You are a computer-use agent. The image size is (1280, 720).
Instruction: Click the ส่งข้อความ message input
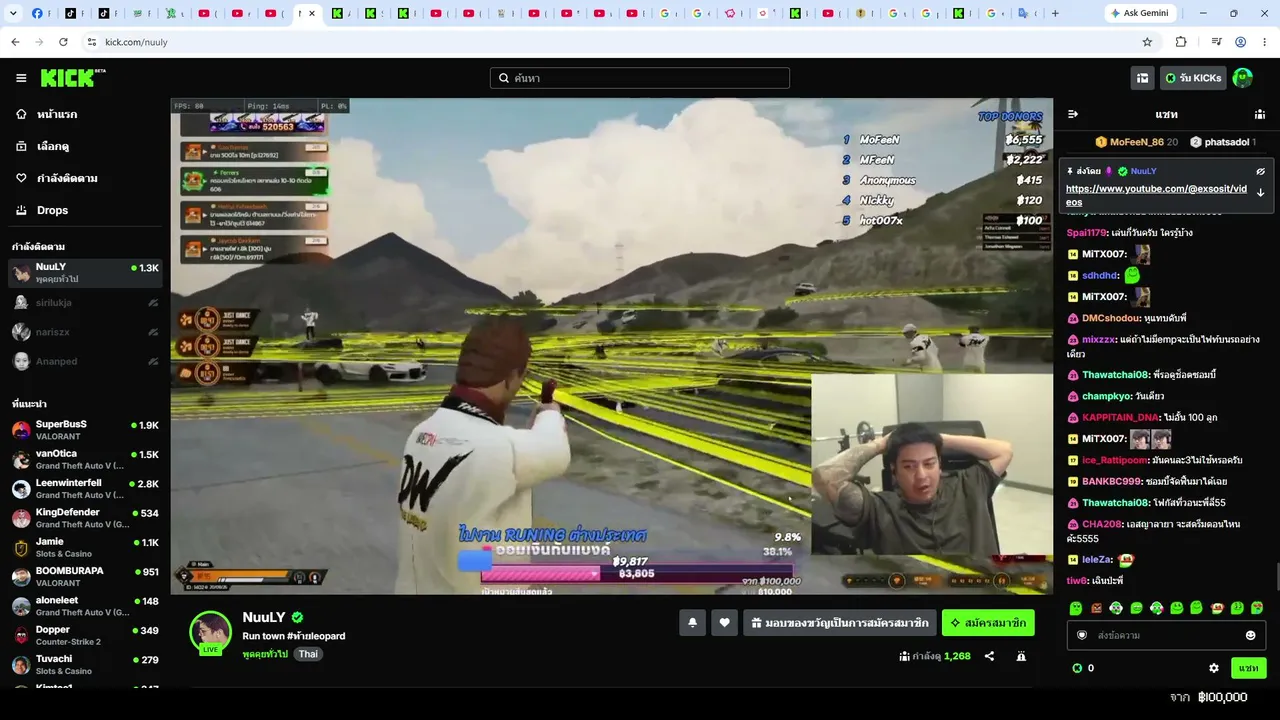click(1166, 635)
